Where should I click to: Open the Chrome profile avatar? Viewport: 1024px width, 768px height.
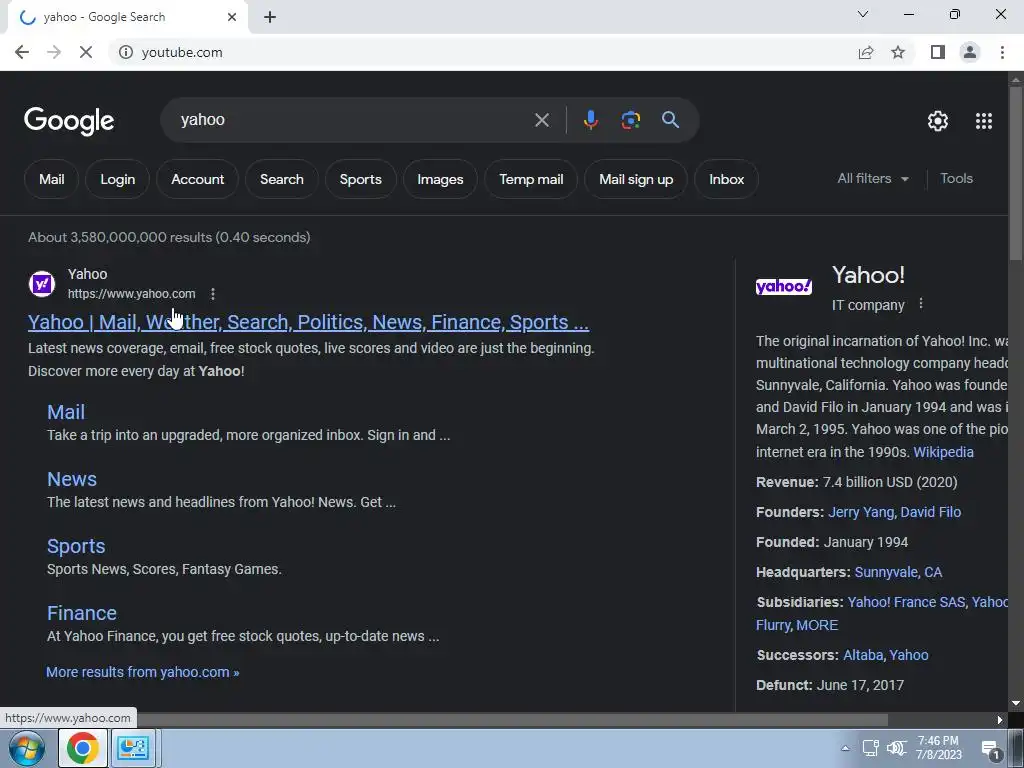(x=970, y=52)
